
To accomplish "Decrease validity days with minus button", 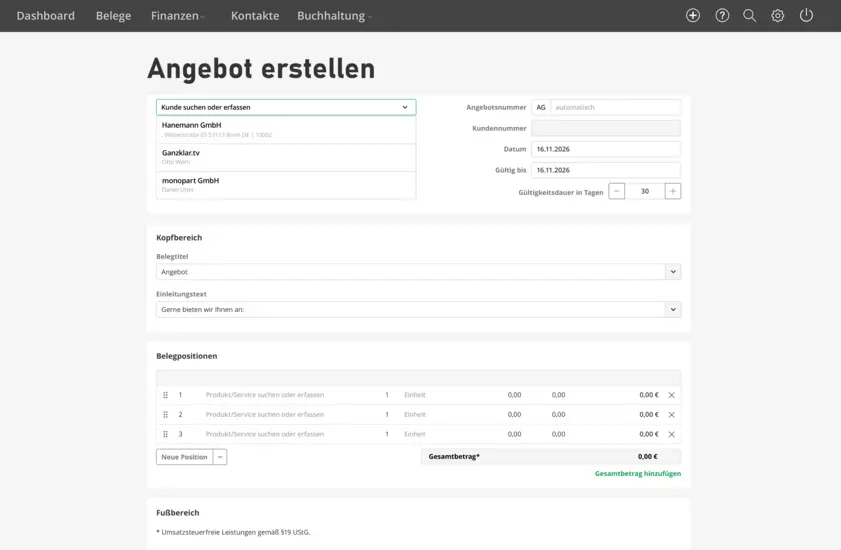I will pos(617,191).
